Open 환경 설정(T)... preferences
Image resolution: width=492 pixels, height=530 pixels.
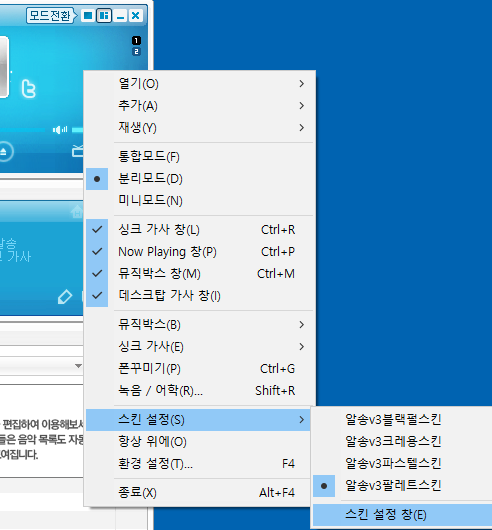coord(198,463)
